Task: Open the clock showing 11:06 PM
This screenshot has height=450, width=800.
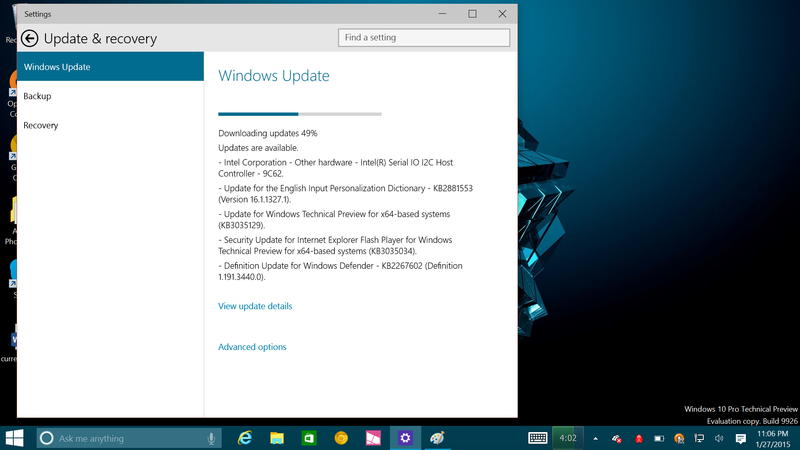Action: tap(772, 439)
